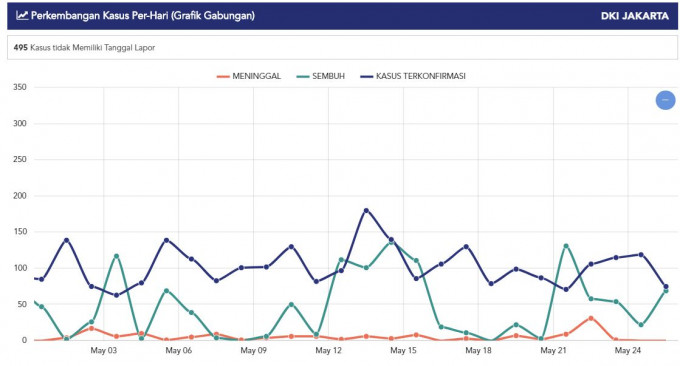680x366 pixels.
Task: Click the May 24 axis label
Action: [x=628, y=350]
